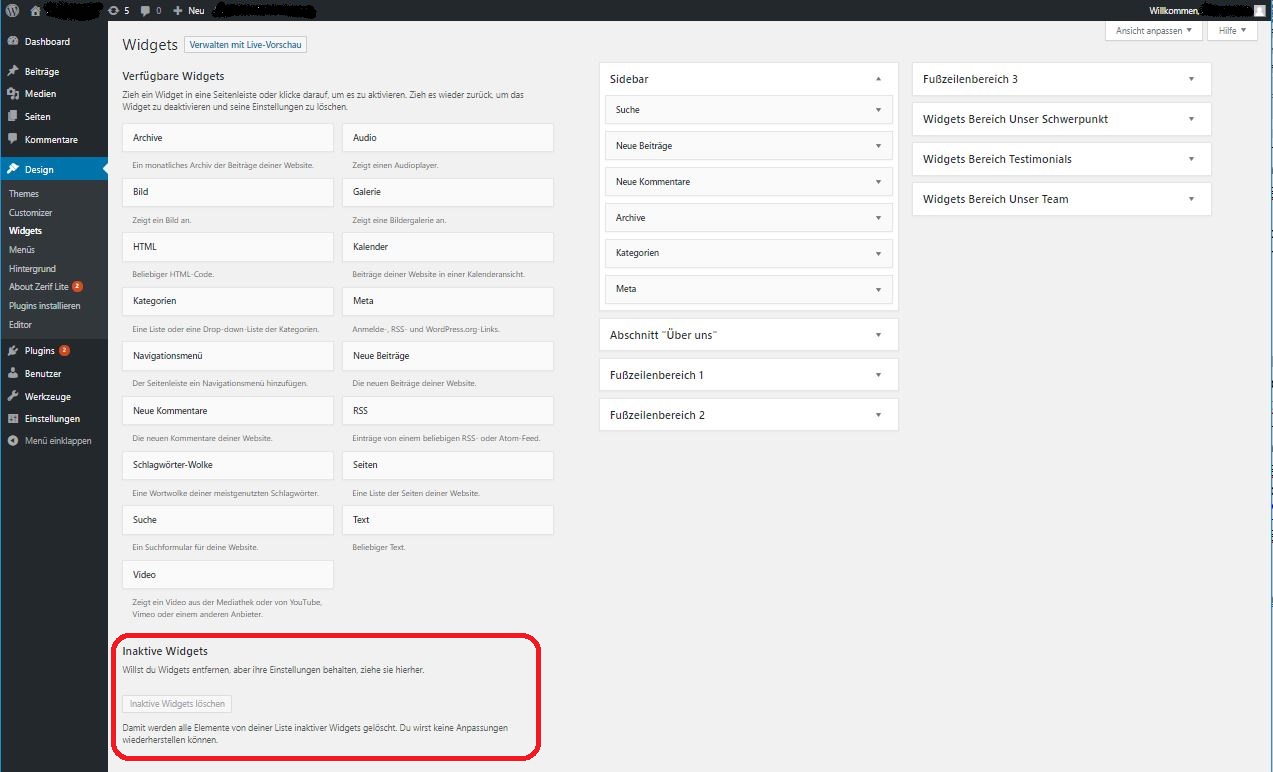Click the Kommentare speech bubble icon
Image resolution: width=1273 pixels, height=772 pixels.
13,140
